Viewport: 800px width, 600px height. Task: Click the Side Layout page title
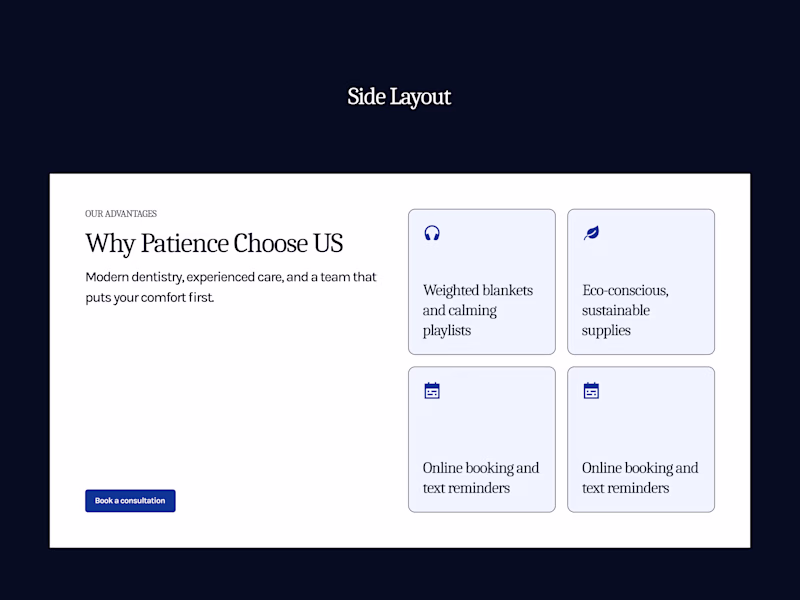click(x=399, y=97)
